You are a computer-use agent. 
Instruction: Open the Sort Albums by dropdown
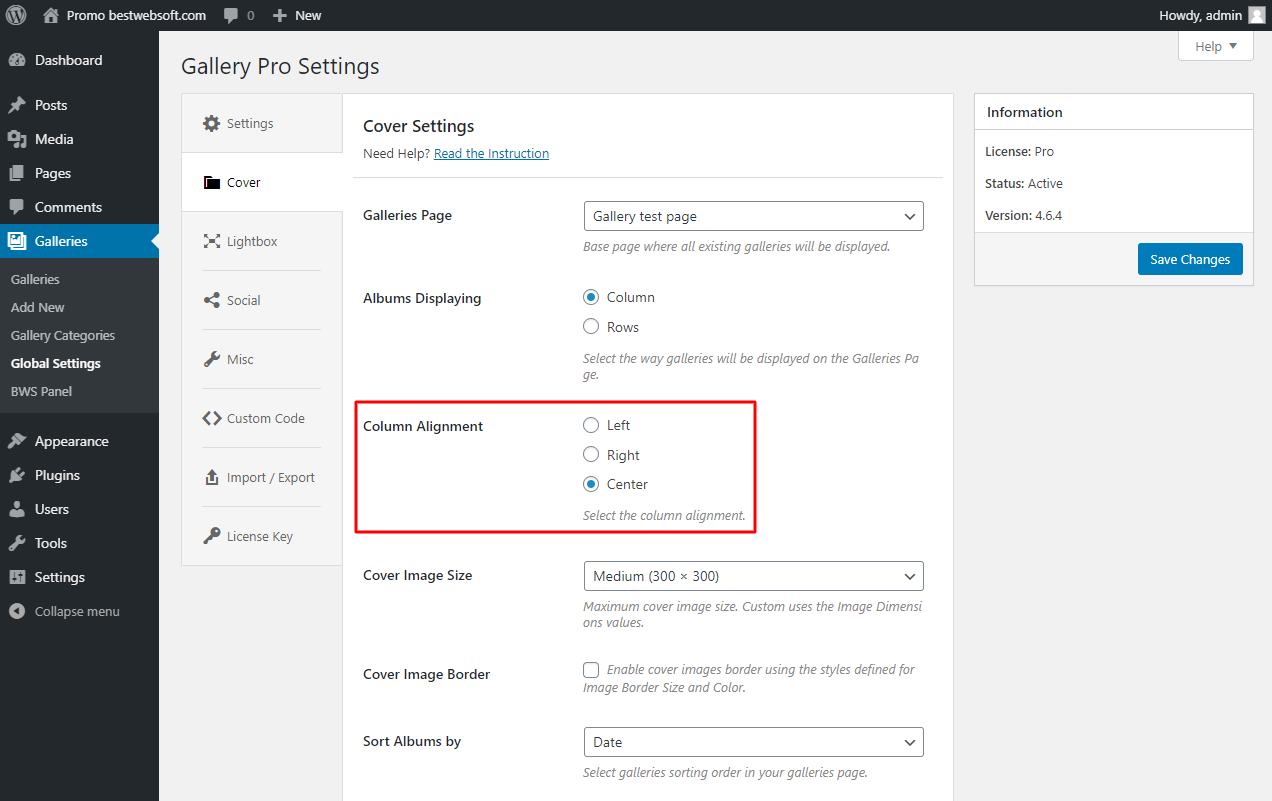(753, 742)
